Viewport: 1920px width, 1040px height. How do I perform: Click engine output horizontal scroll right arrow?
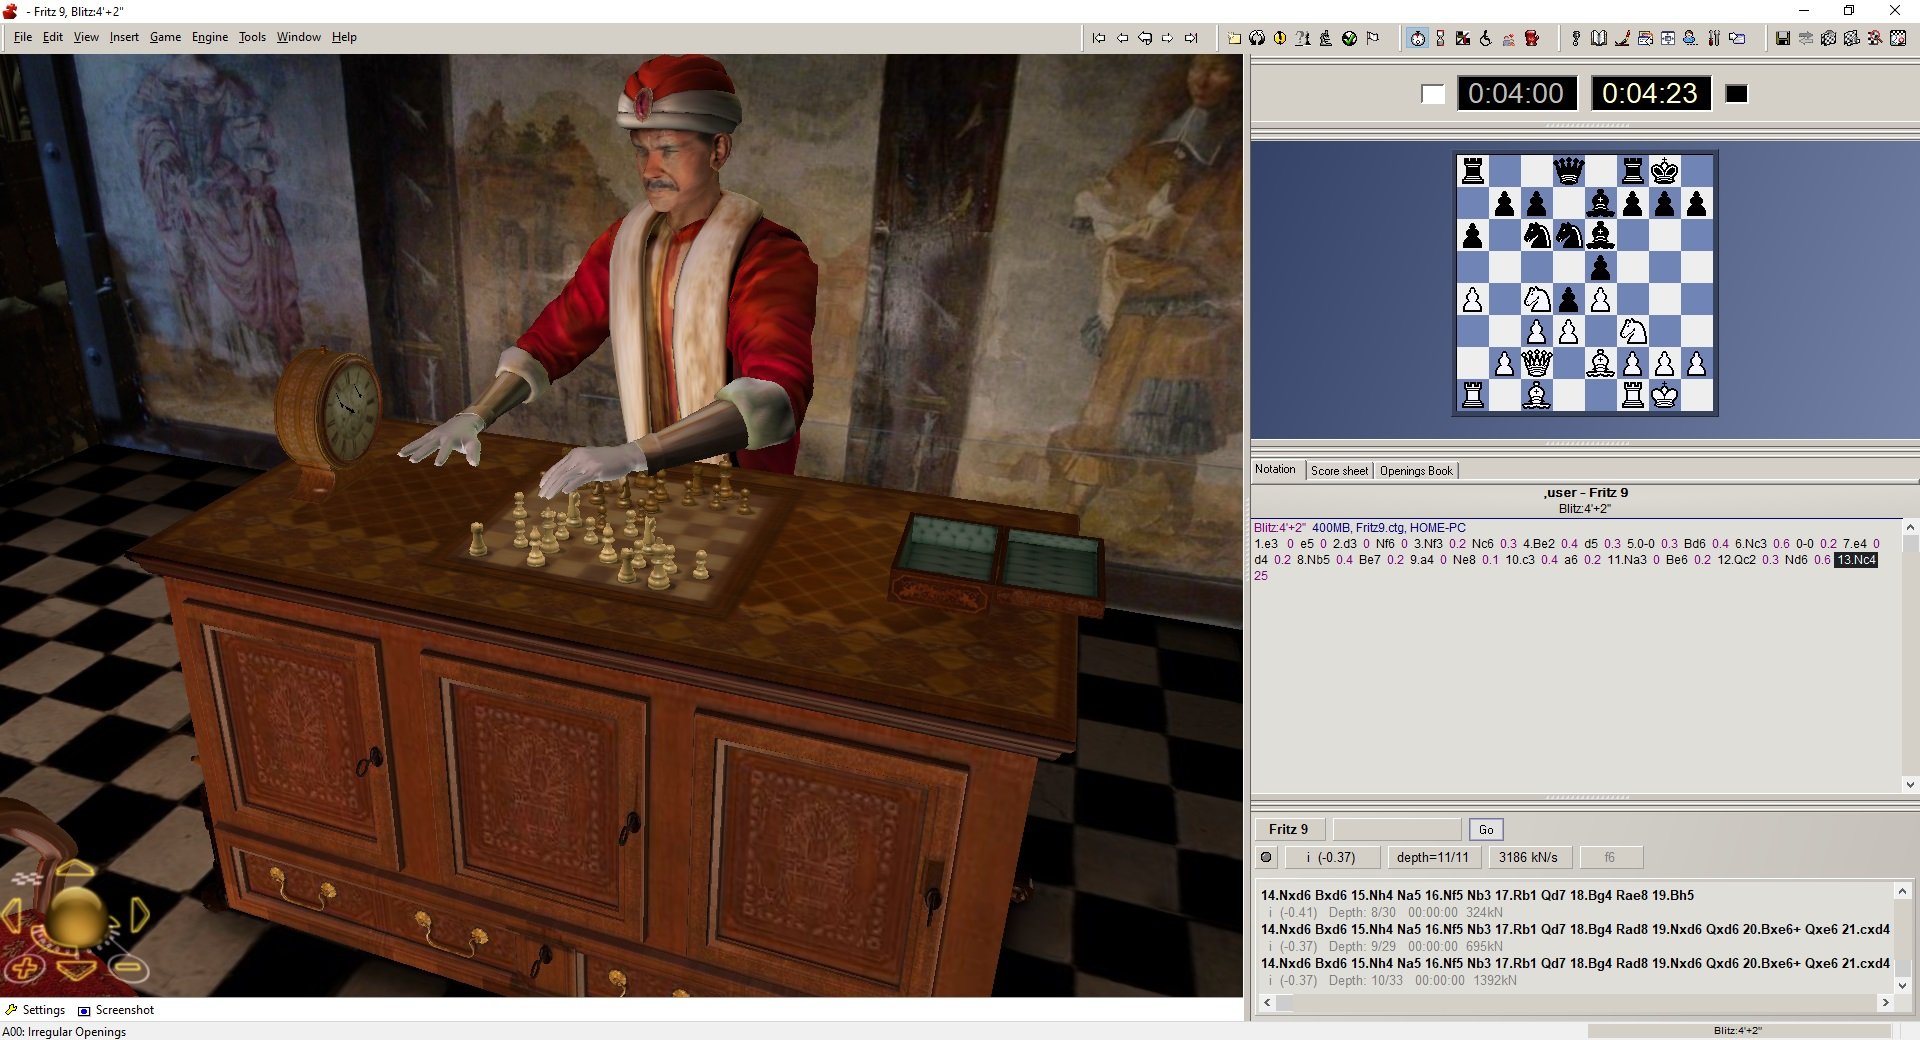click(1886, 1002)
